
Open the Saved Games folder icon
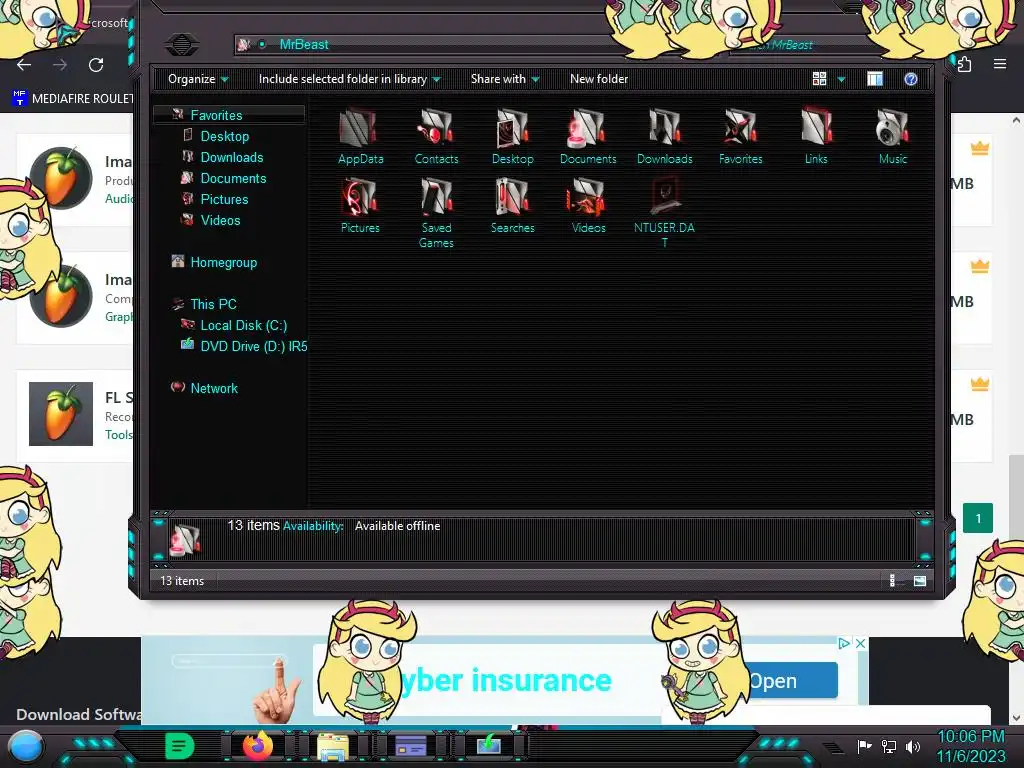pyautogui.click(x=436, y=212)
